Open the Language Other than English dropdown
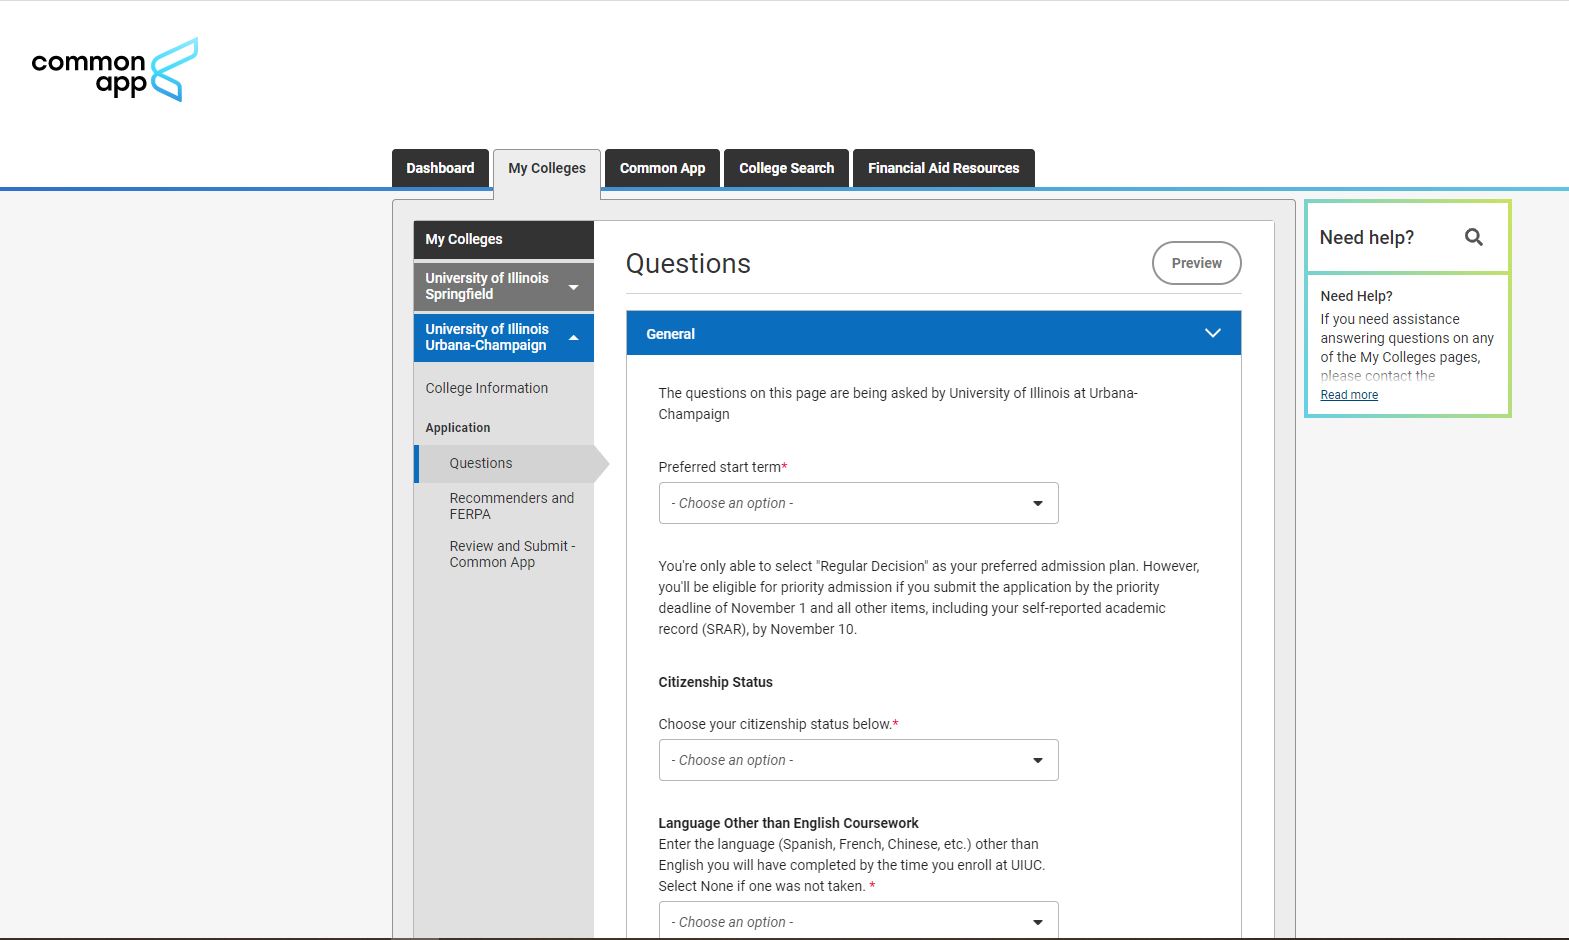Image resolution: width=1569 pixels, height=940 pixels. click(858, 921)
